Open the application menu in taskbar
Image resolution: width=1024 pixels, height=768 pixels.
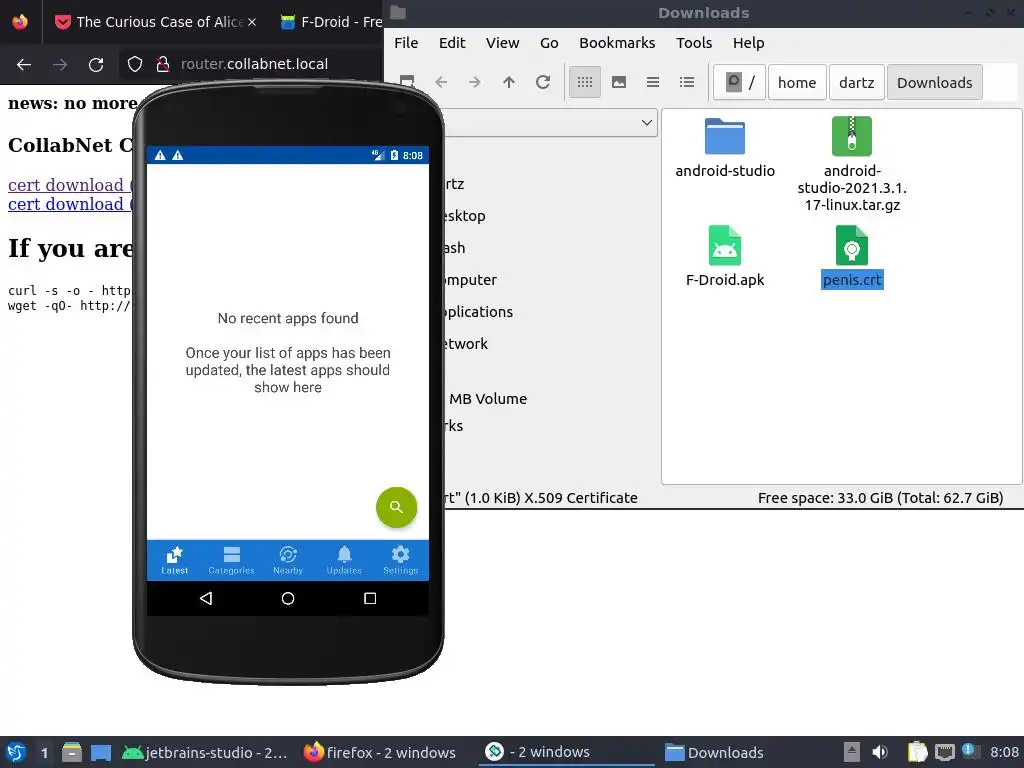(16, 752)
